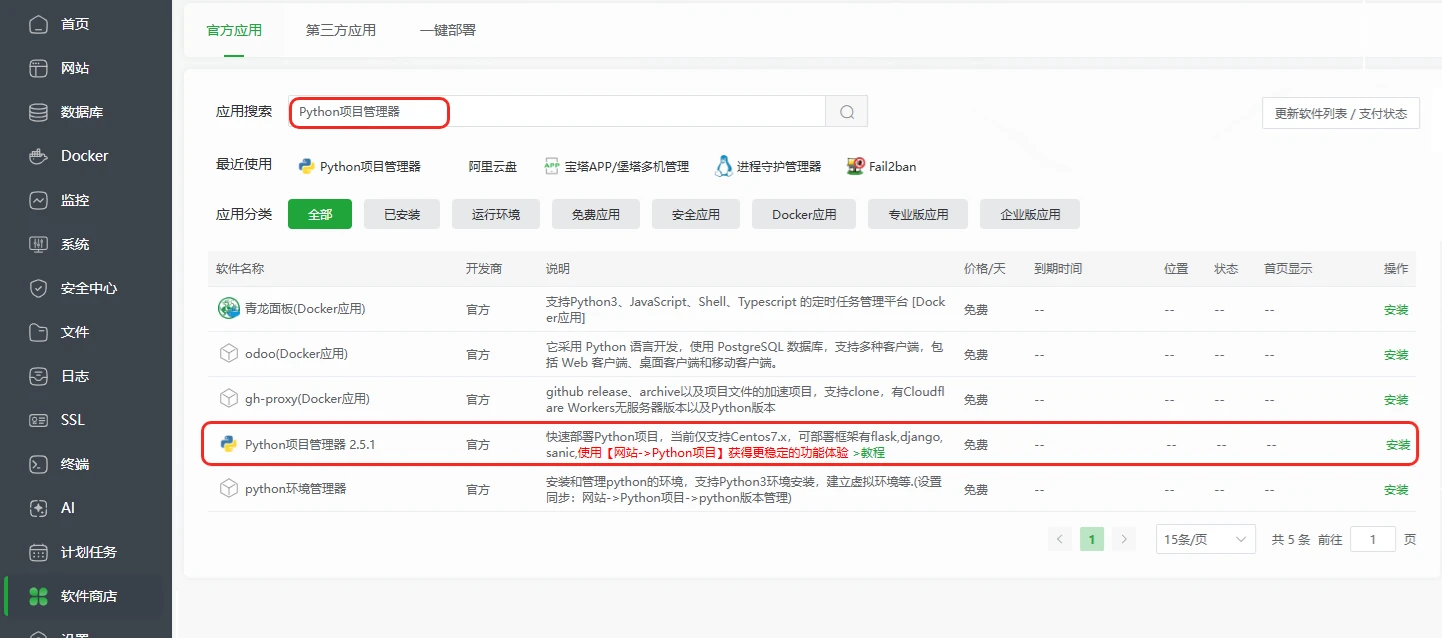
Task: Open the 安全中心 shield sidebar icon
Action: (x=38, y=288)
